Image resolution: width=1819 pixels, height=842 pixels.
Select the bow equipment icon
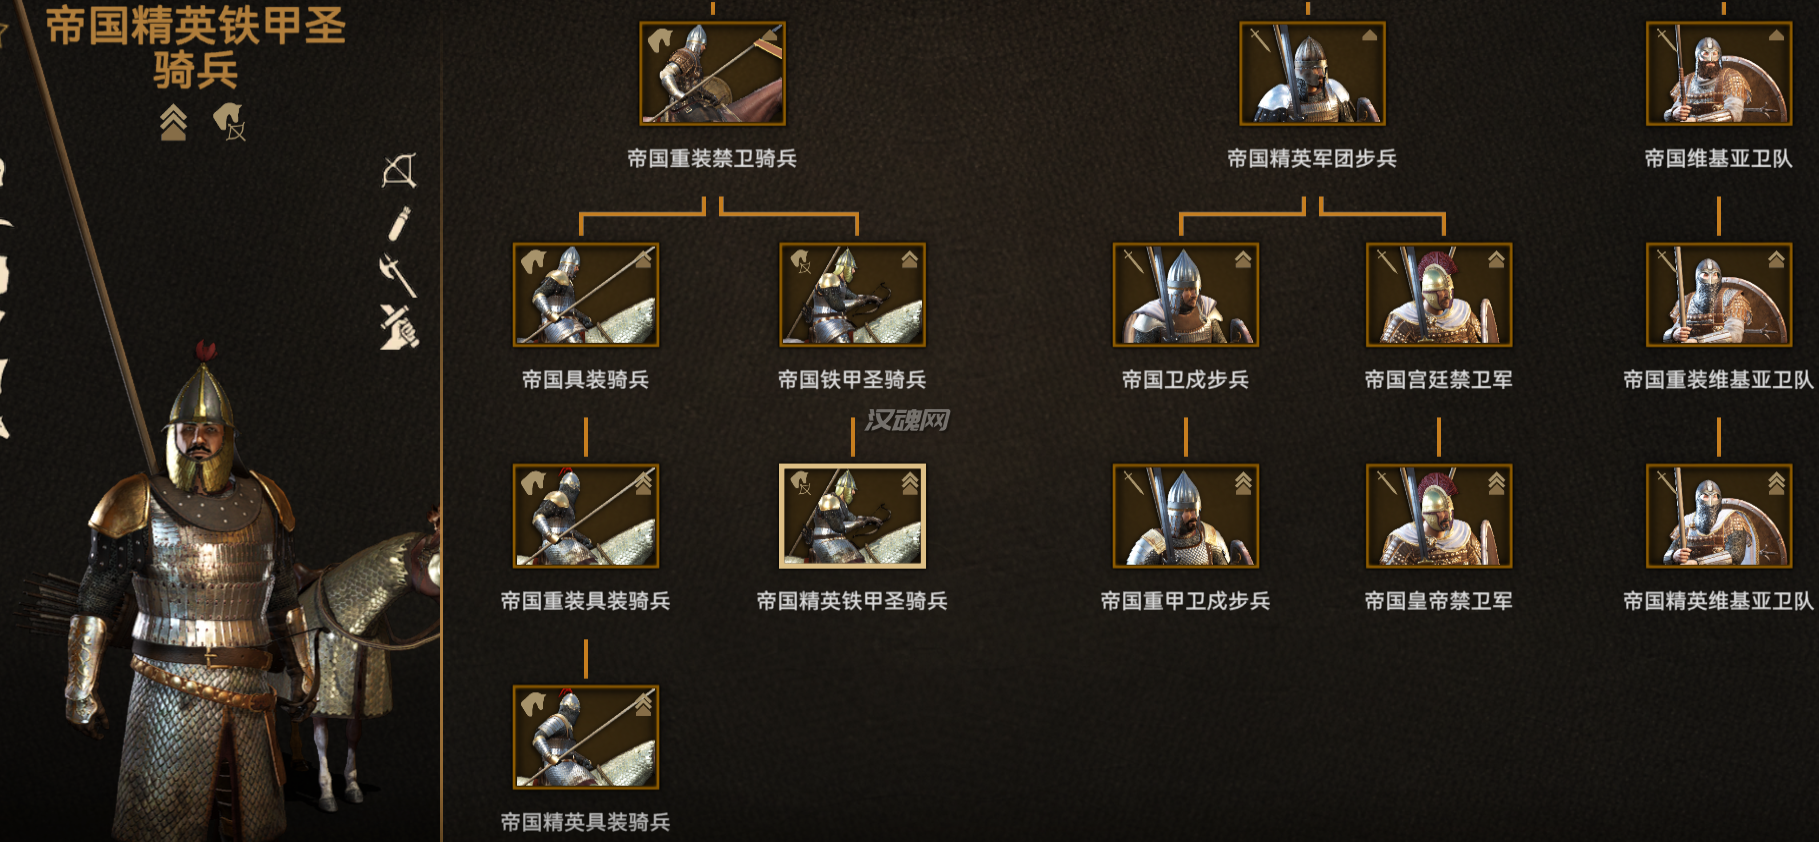pos(399,171)
